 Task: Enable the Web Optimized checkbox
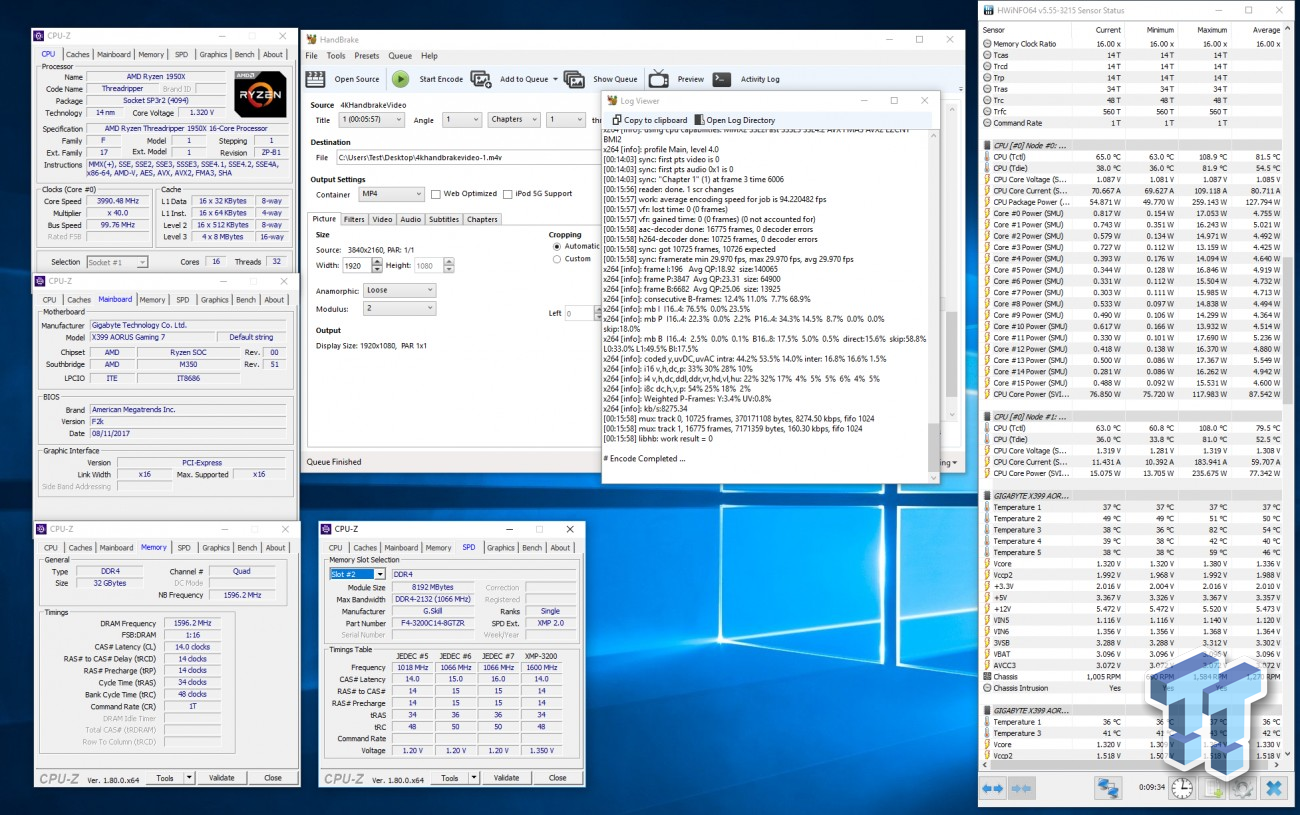click(x=436, y=194)
